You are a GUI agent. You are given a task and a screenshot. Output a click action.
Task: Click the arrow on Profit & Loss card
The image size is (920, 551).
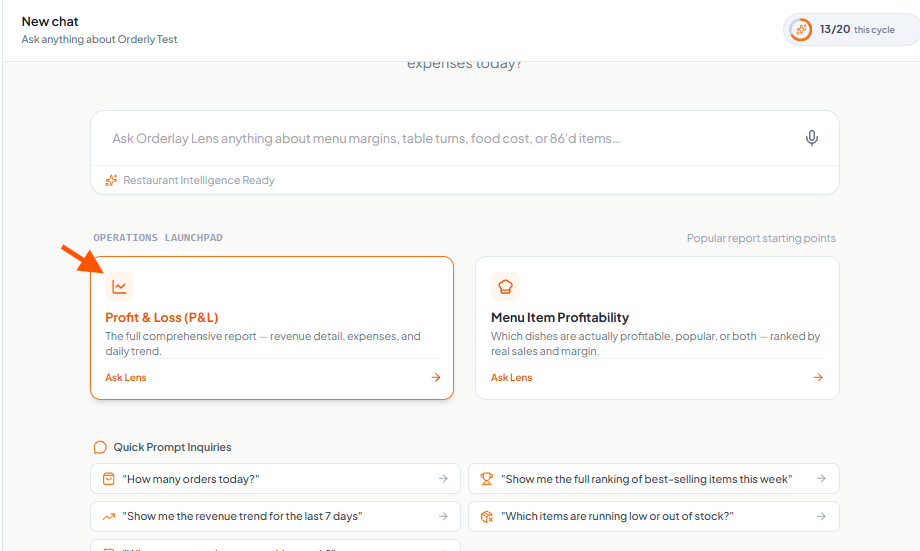click(435, 377)
